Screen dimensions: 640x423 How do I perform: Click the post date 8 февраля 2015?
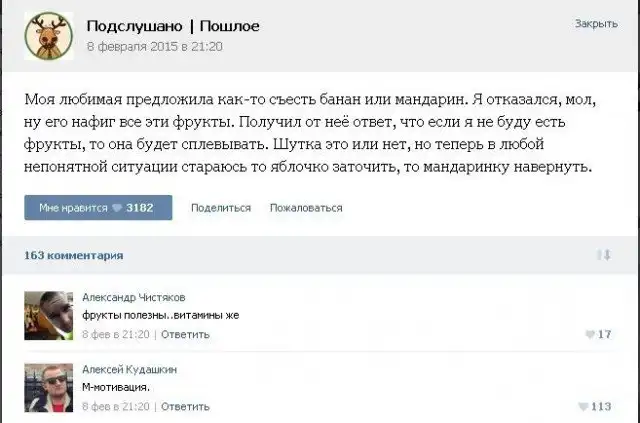click(154, 46)
